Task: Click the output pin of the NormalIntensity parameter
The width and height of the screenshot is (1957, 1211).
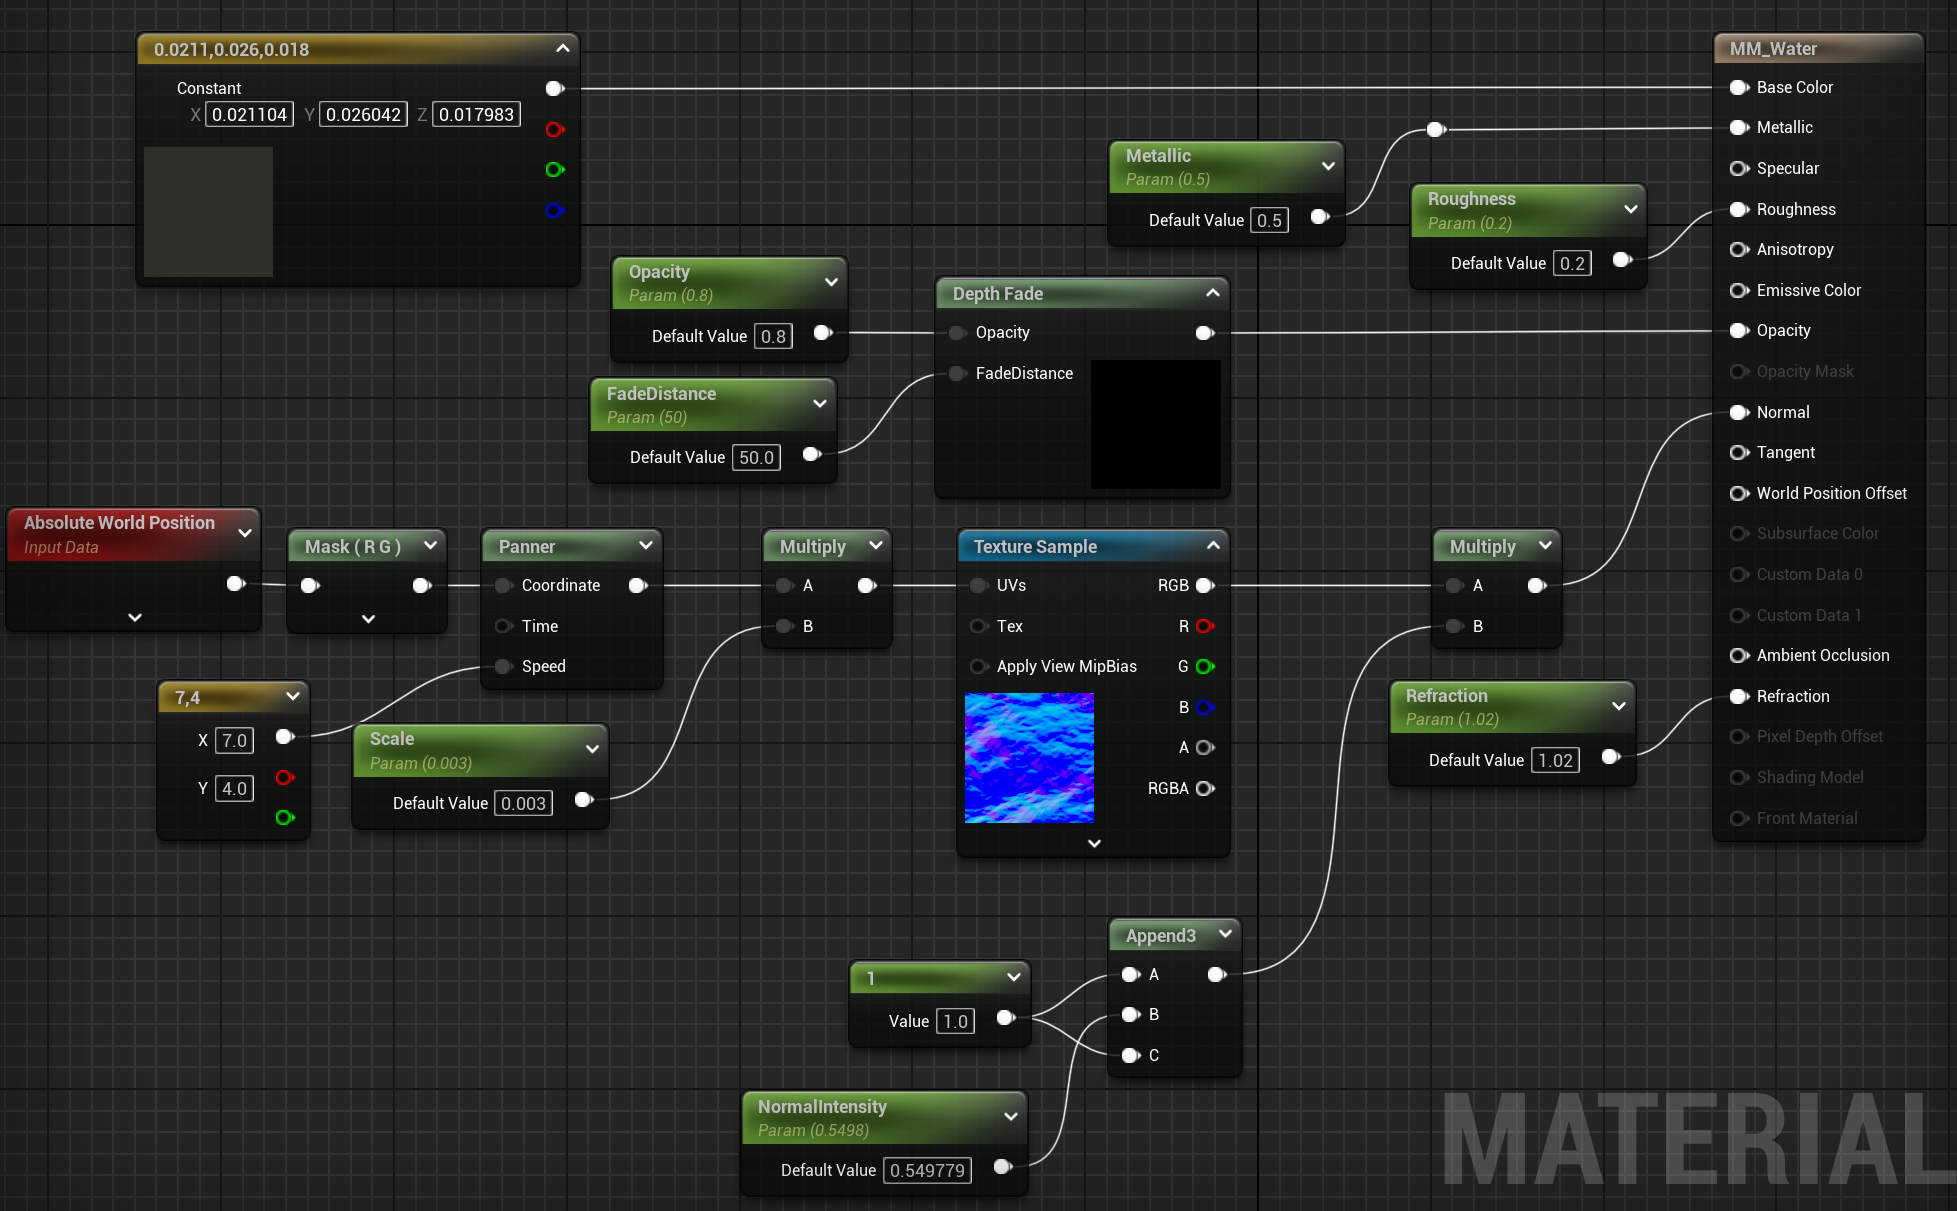Action: (1003, 1166)
